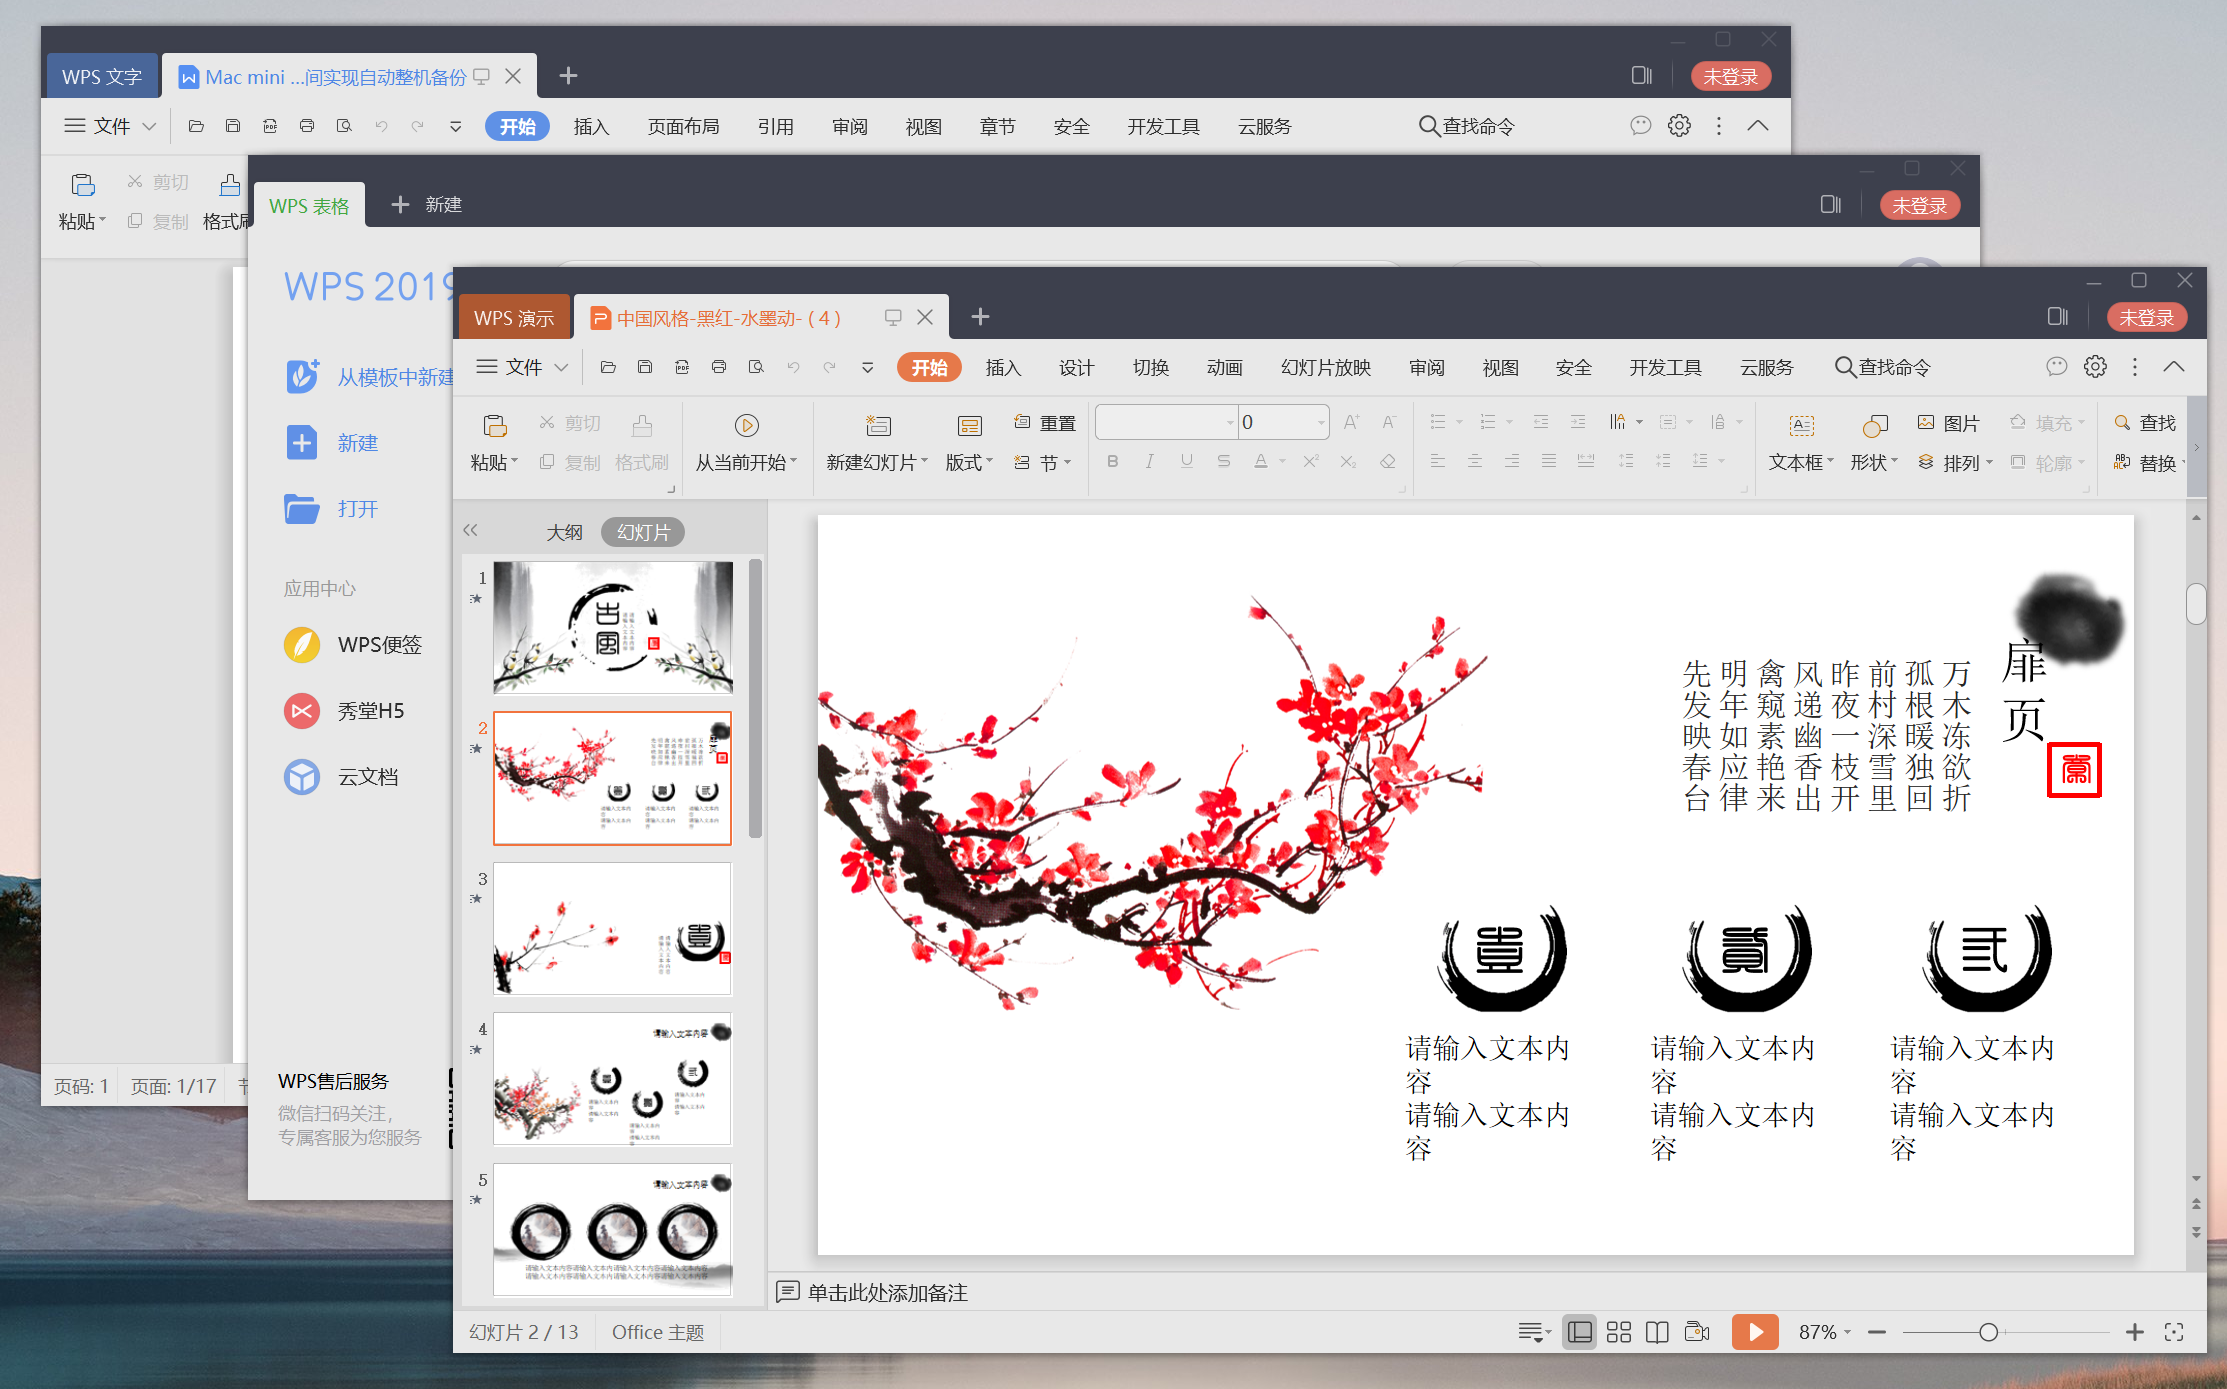
Task: Open the Design (设计) ribbon tab
Action: click(x=1076, y=367)
